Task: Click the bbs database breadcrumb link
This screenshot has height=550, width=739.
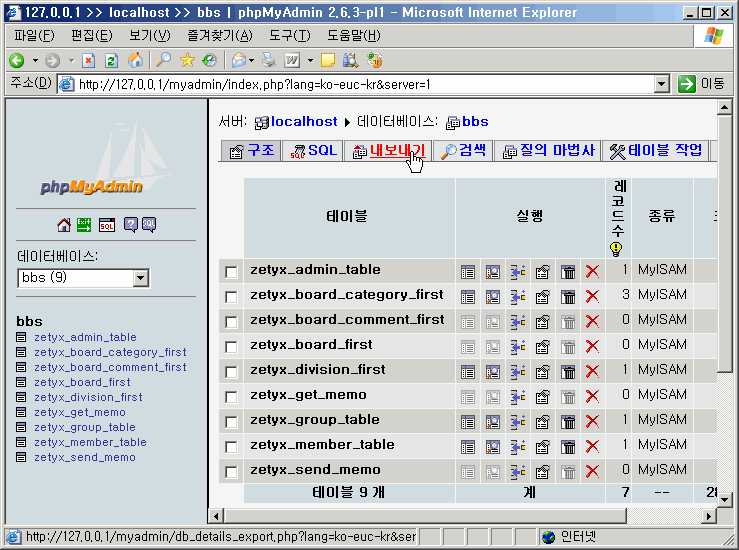Action: click(x=475, y=122)
